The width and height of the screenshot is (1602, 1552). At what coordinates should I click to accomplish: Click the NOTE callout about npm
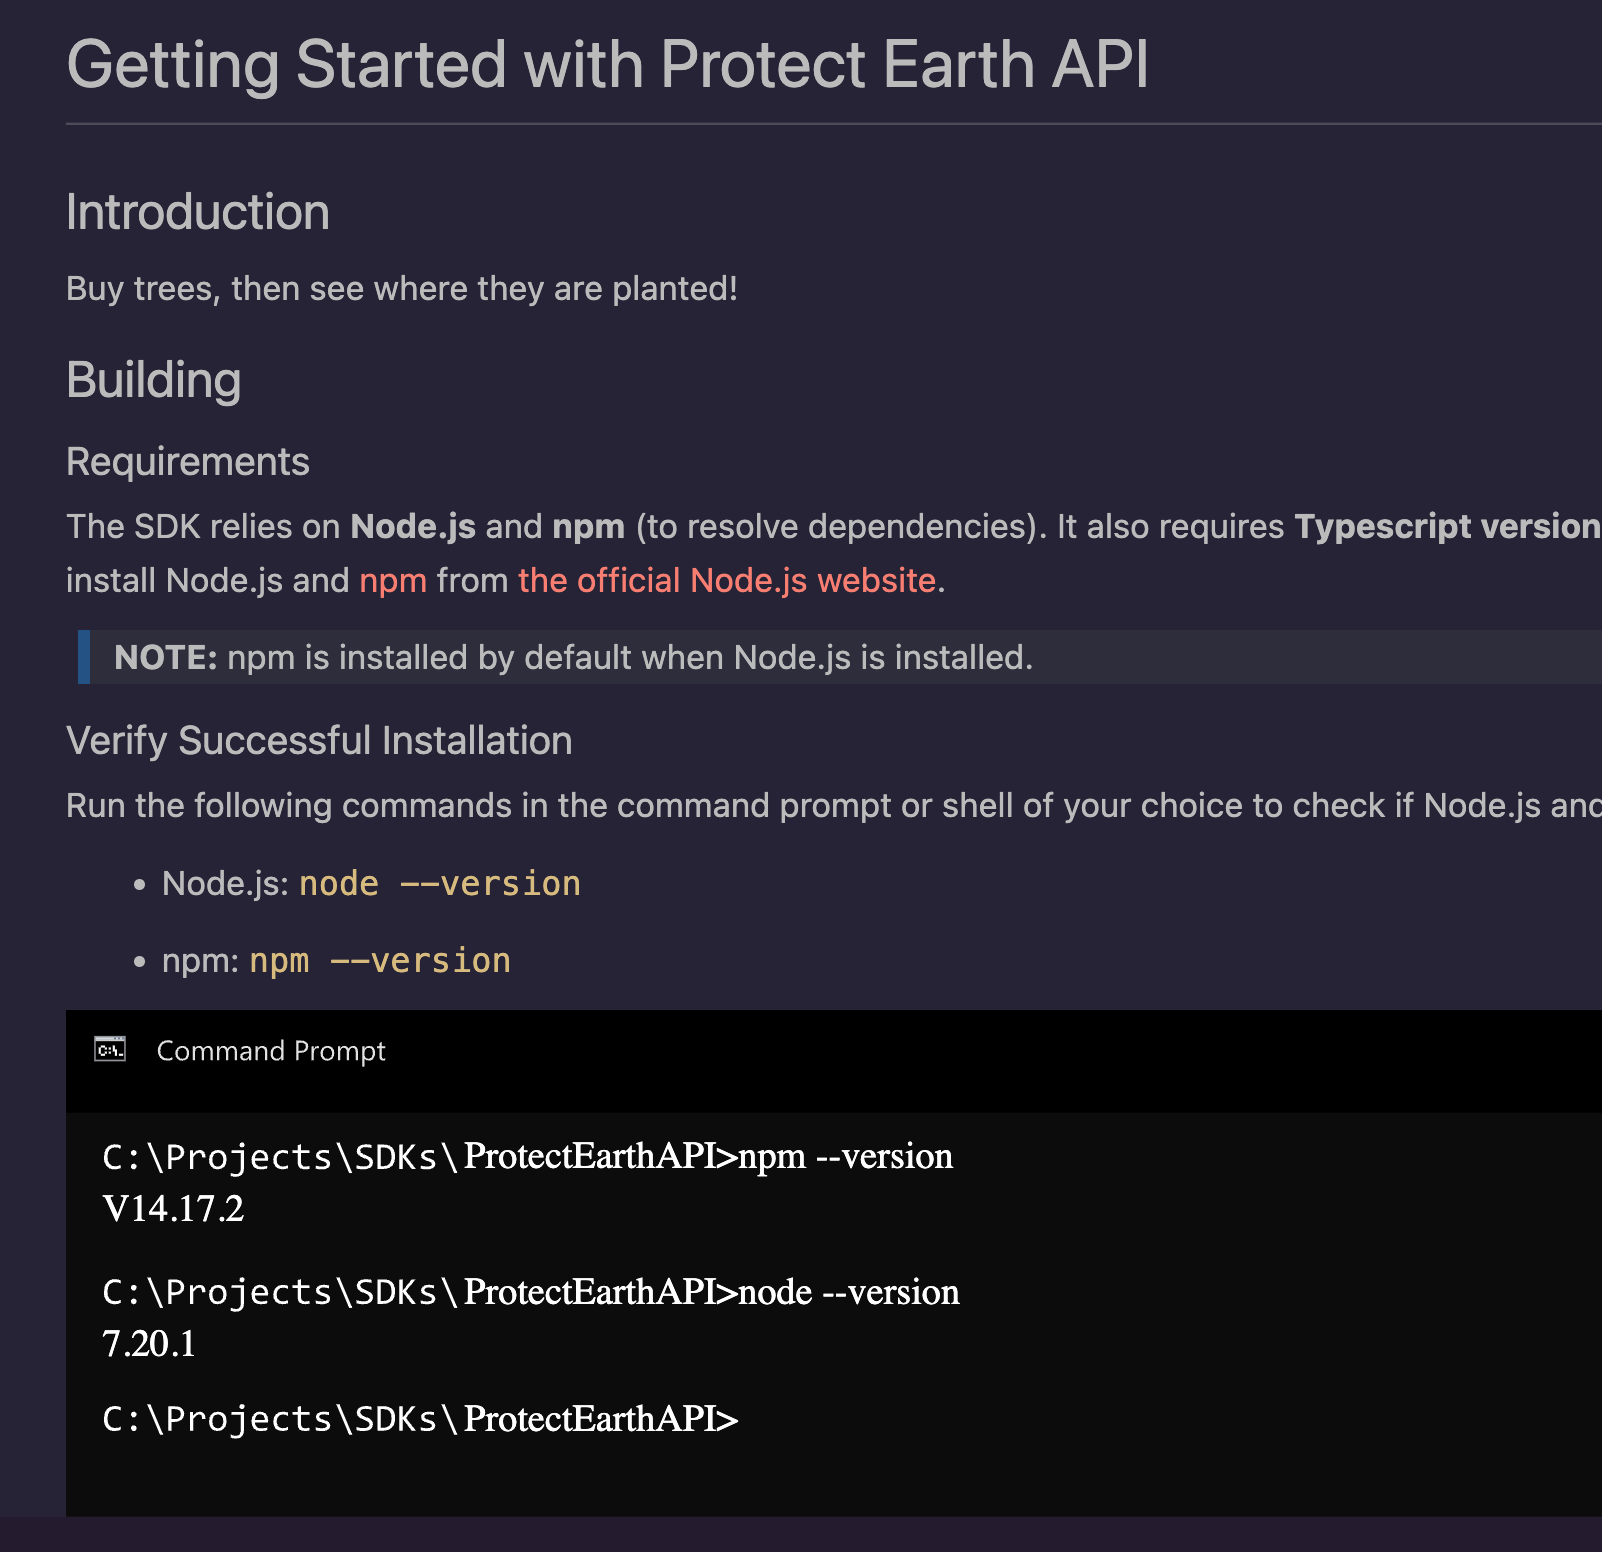(x=573, y=657)
